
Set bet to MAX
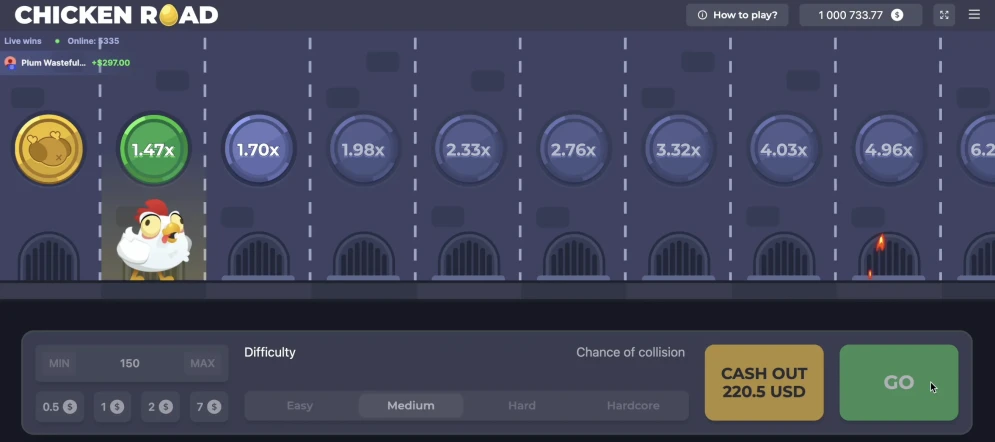200,363
